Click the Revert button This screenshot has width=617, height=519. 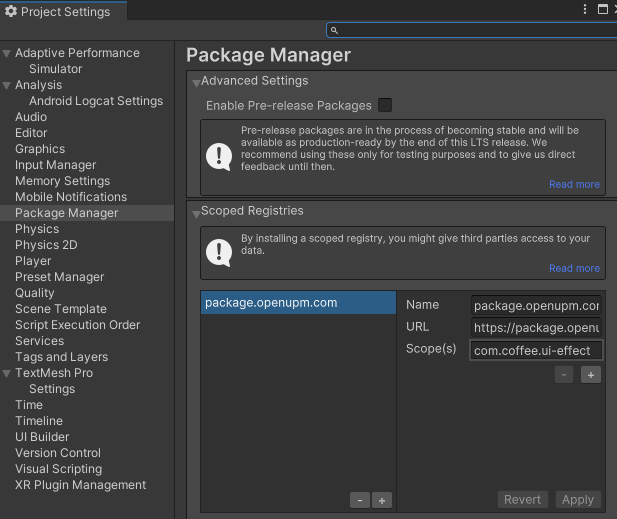click(523, 500)
